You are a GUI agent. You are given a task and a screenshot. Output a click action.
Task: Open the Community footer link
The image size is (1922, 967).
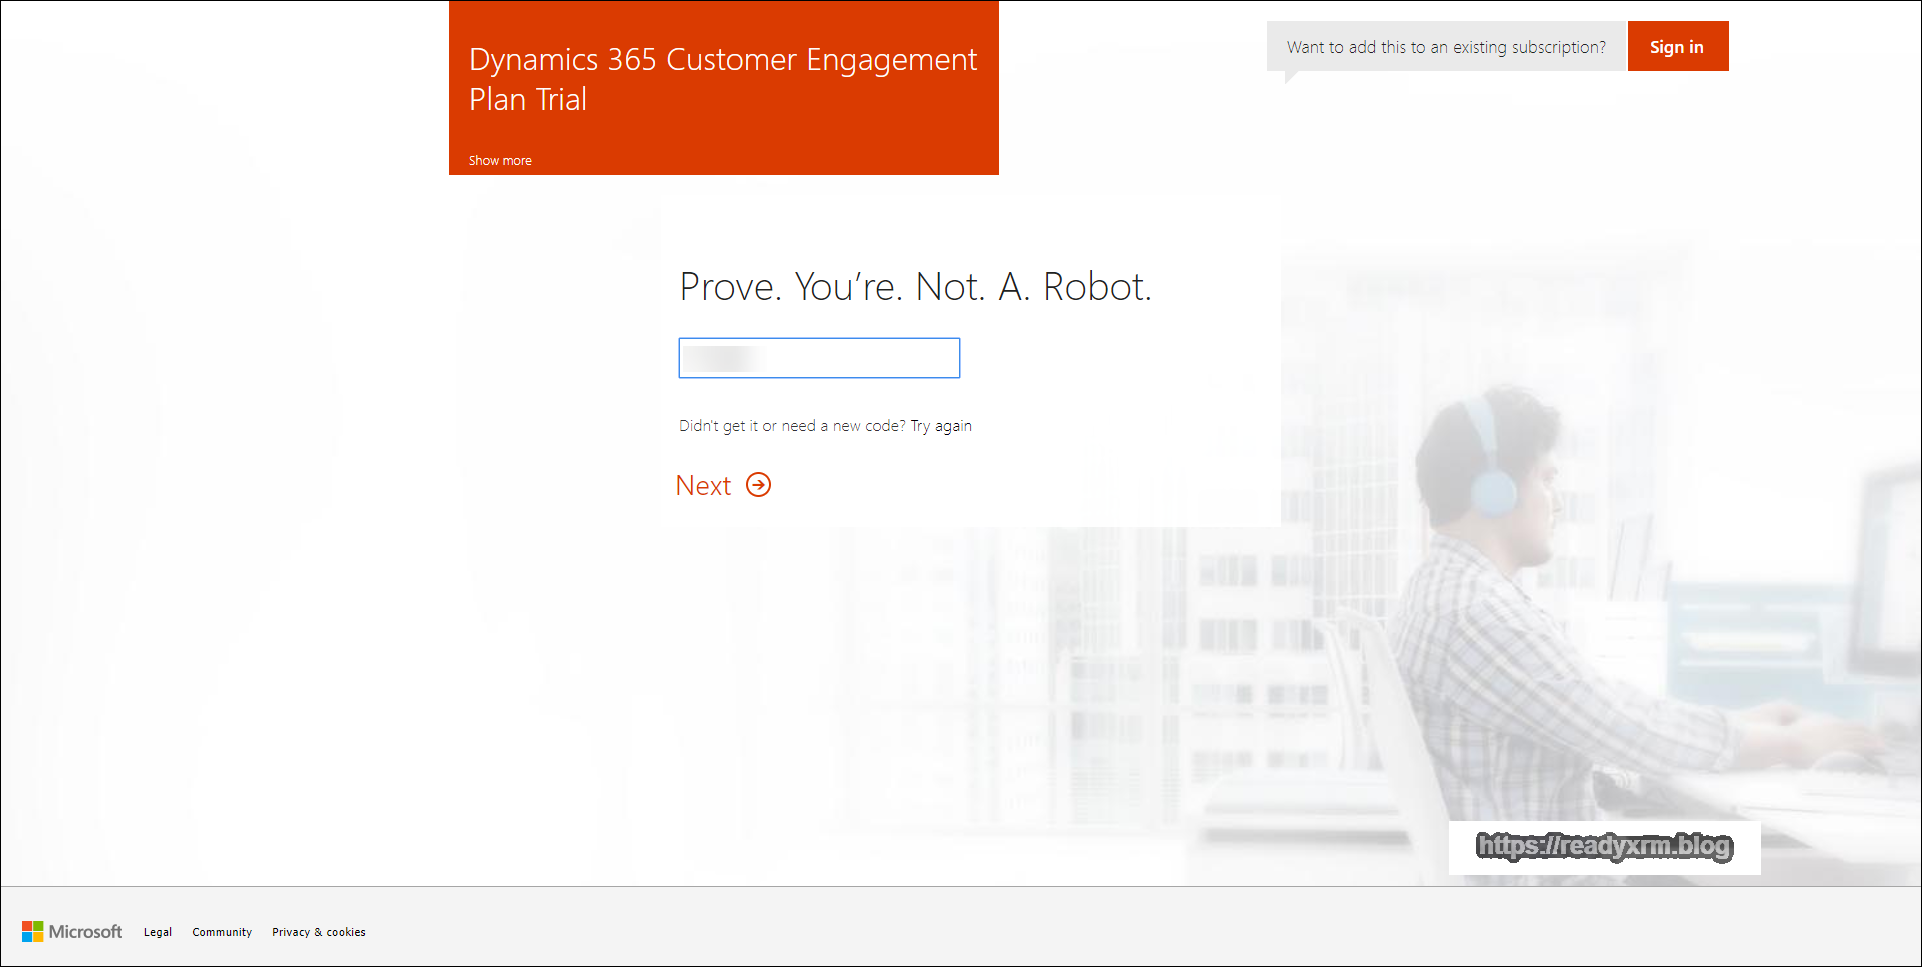point(222,932)
